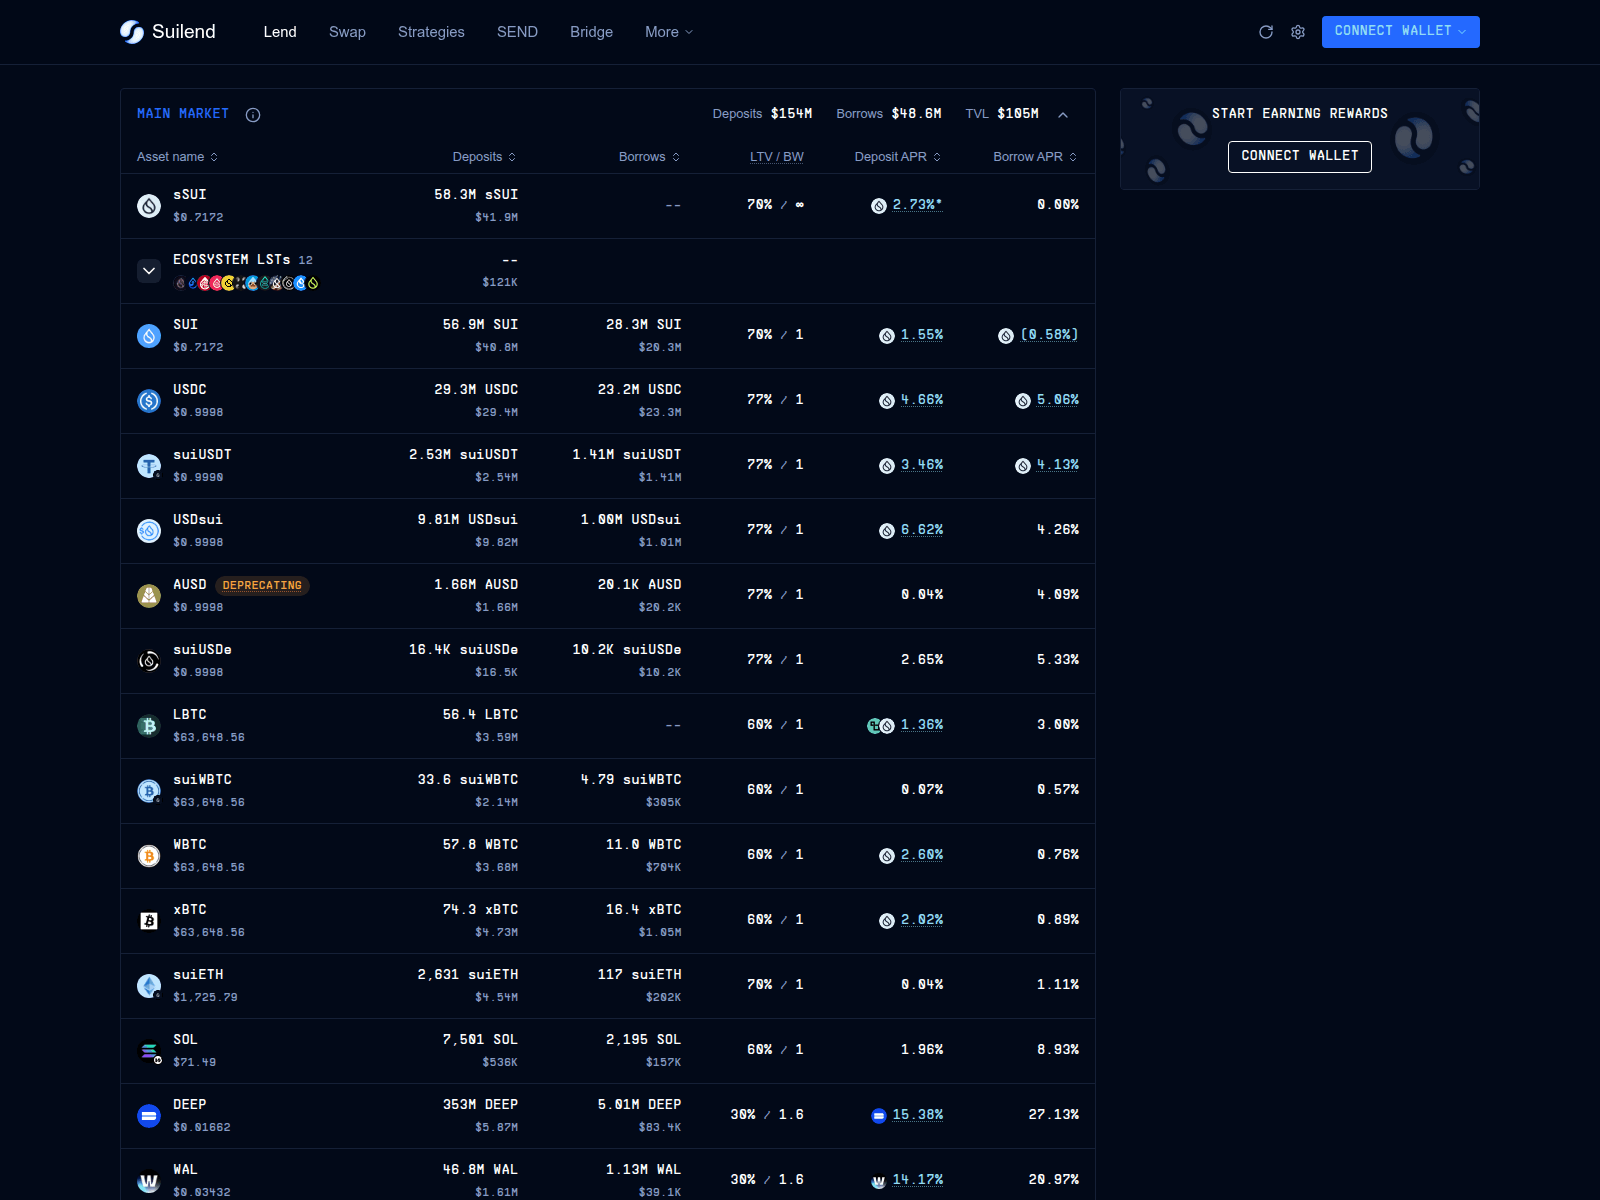Click the refresh icon in header
Image resolution: width=1600 pixels, height=1200 pixels.
click(x=1266, y=32)
